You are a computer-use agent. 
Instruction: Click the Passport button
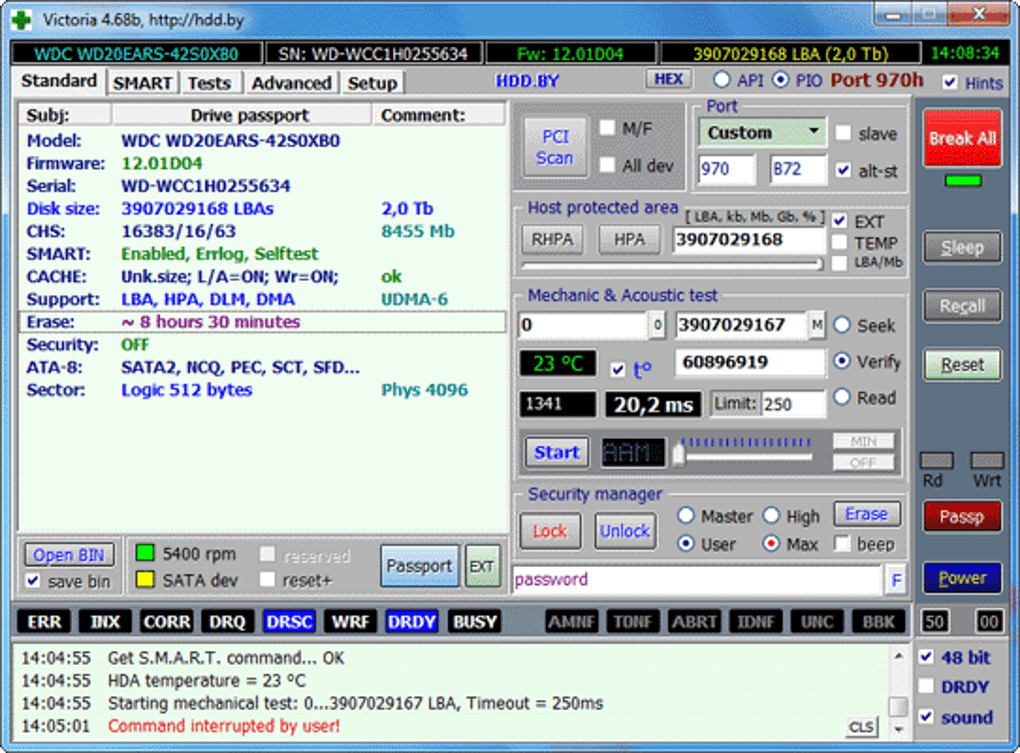(x=419, y=566)
